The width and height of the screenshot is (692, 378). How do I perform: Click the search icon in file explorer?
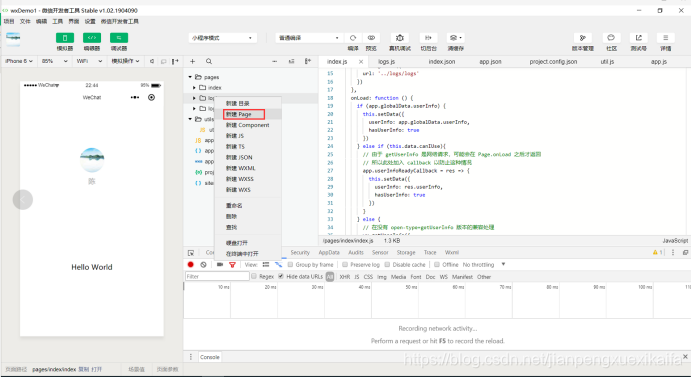209,61
